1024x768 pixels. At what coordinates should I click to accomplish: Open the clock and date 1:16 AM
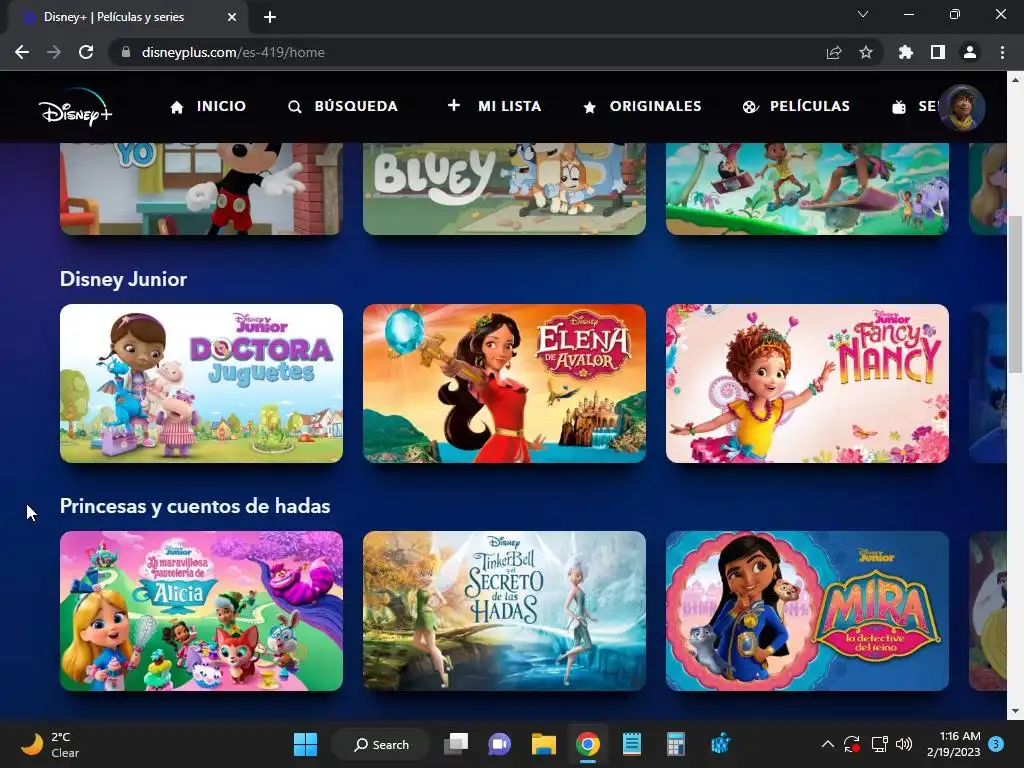[x=953, y=744]
